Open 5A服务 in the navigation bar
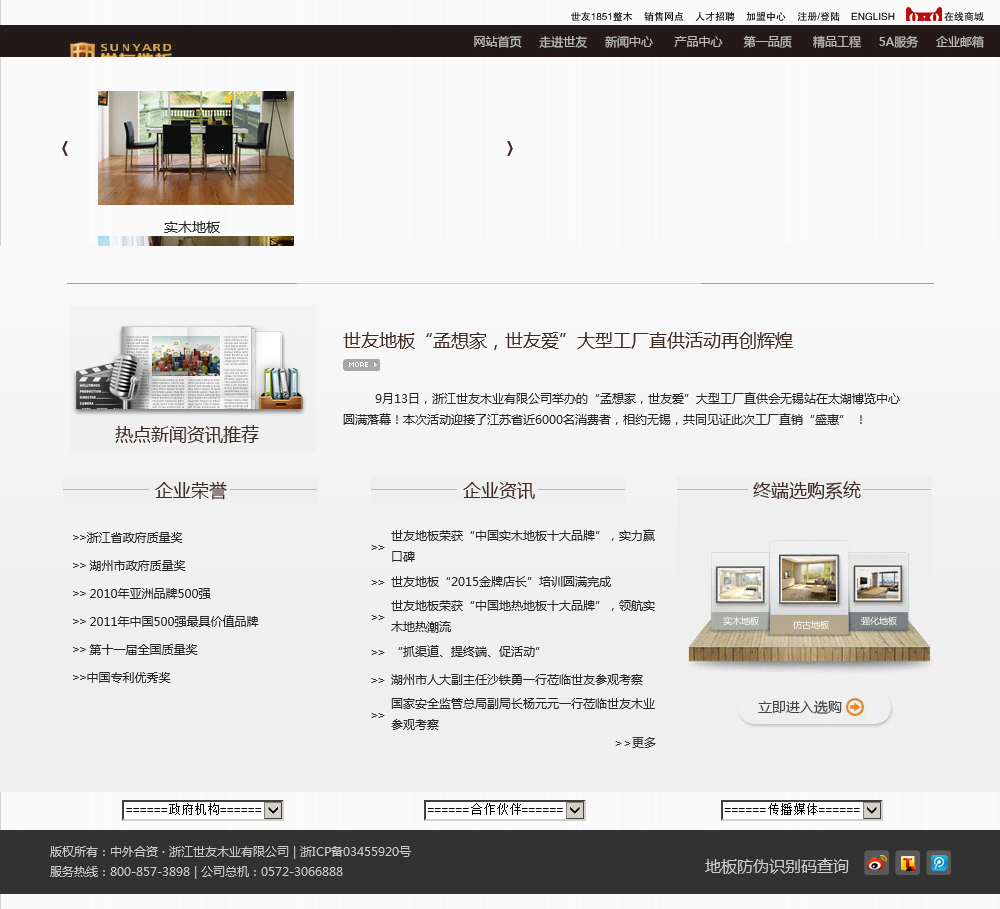The height and width of the screenshot is (909, 1000). click(x=899, y=42)
